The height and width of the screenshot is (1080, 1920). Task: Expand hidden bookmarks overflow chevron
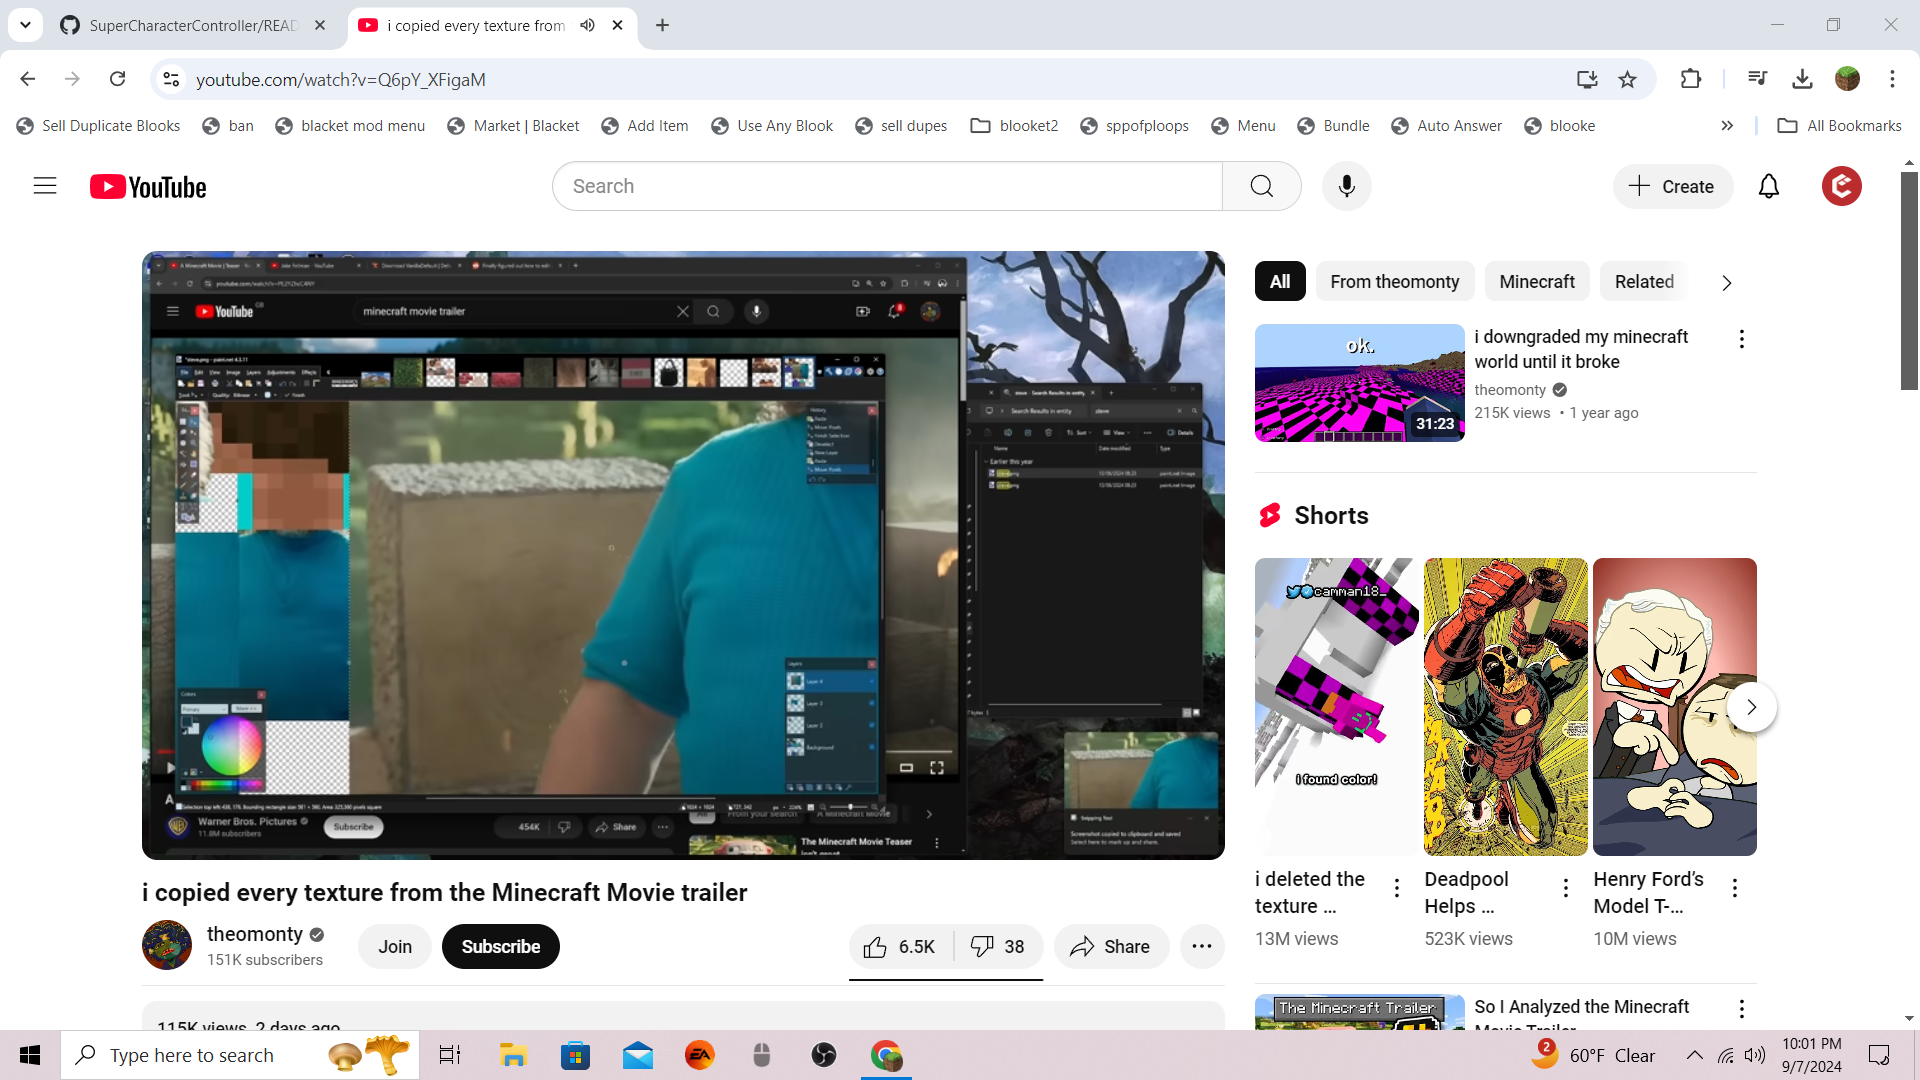tap(1727, 126)
